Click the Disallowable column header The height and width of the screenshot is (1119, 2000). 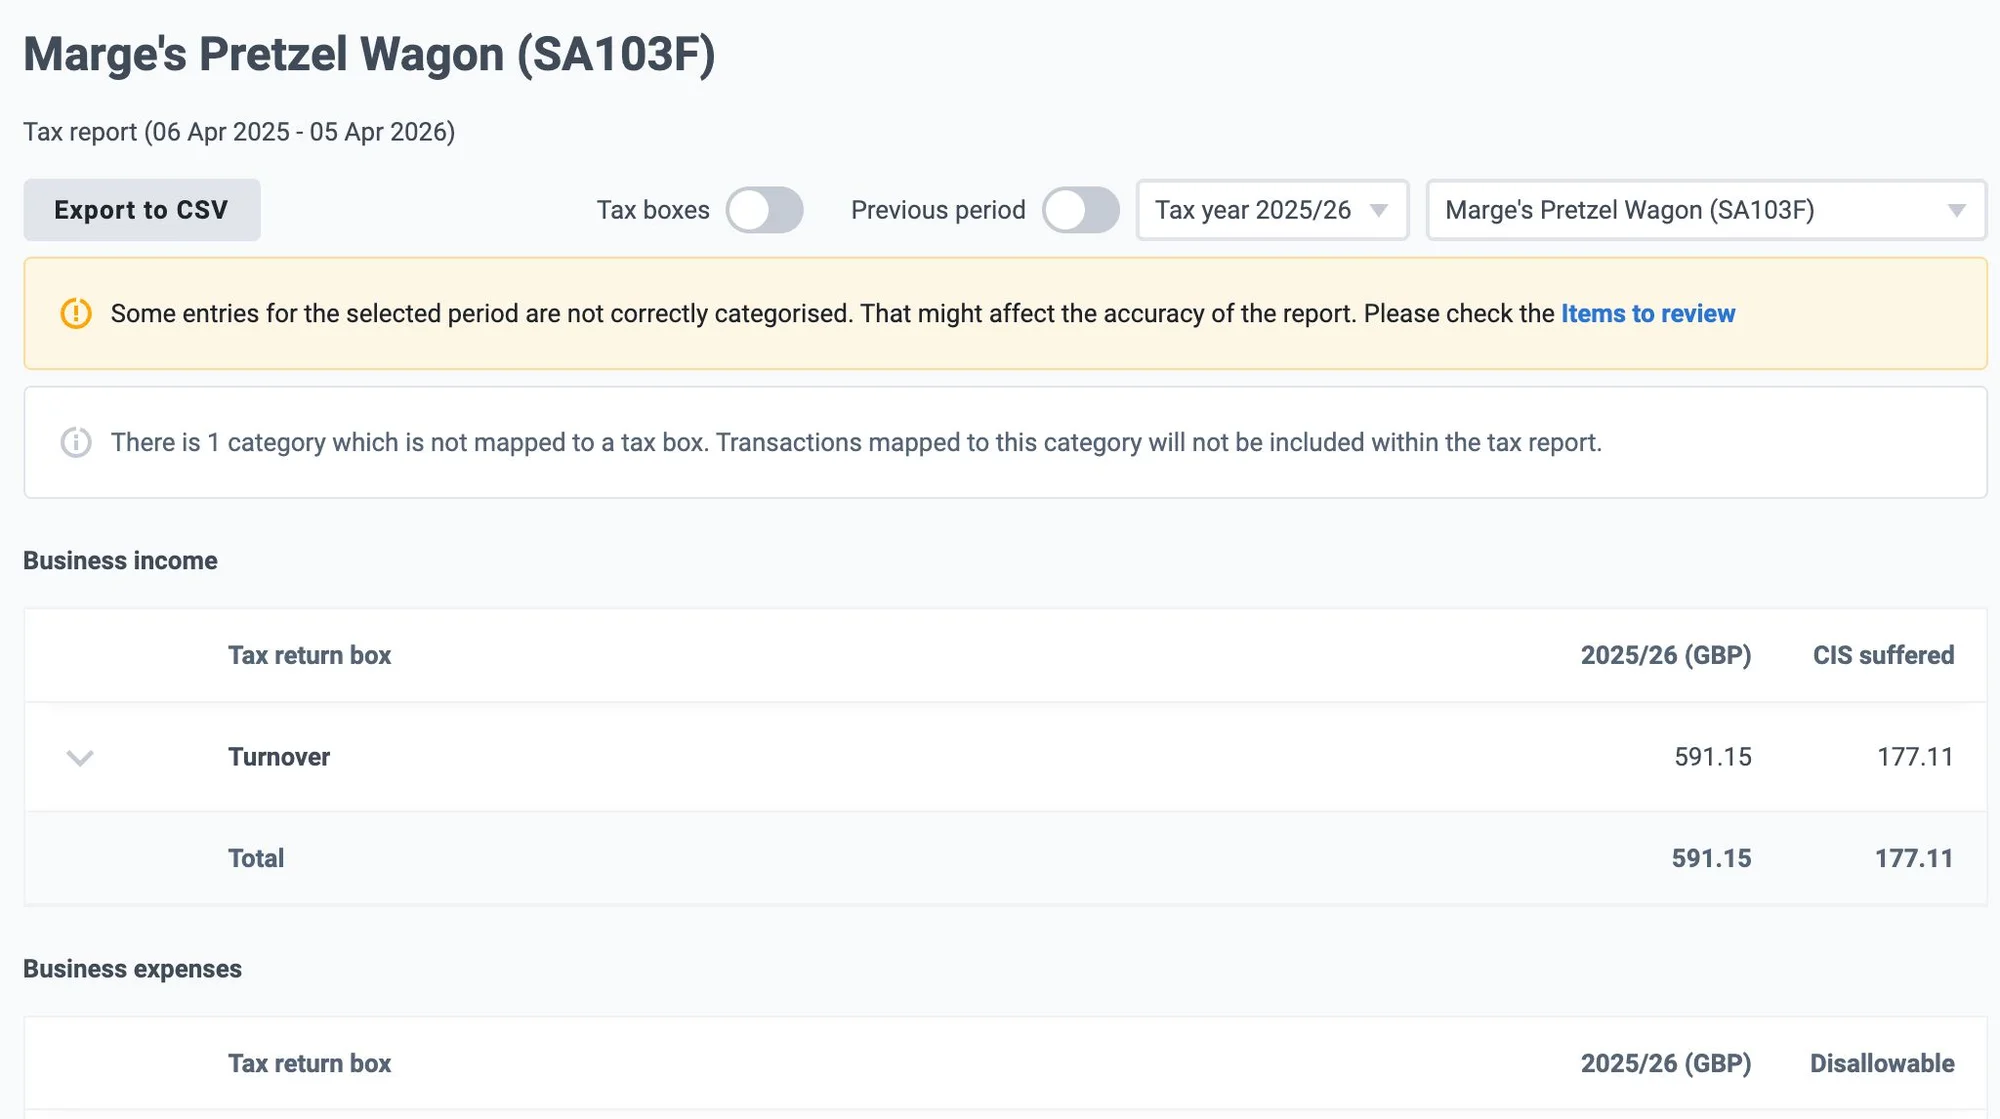tap(1881, 1063)
